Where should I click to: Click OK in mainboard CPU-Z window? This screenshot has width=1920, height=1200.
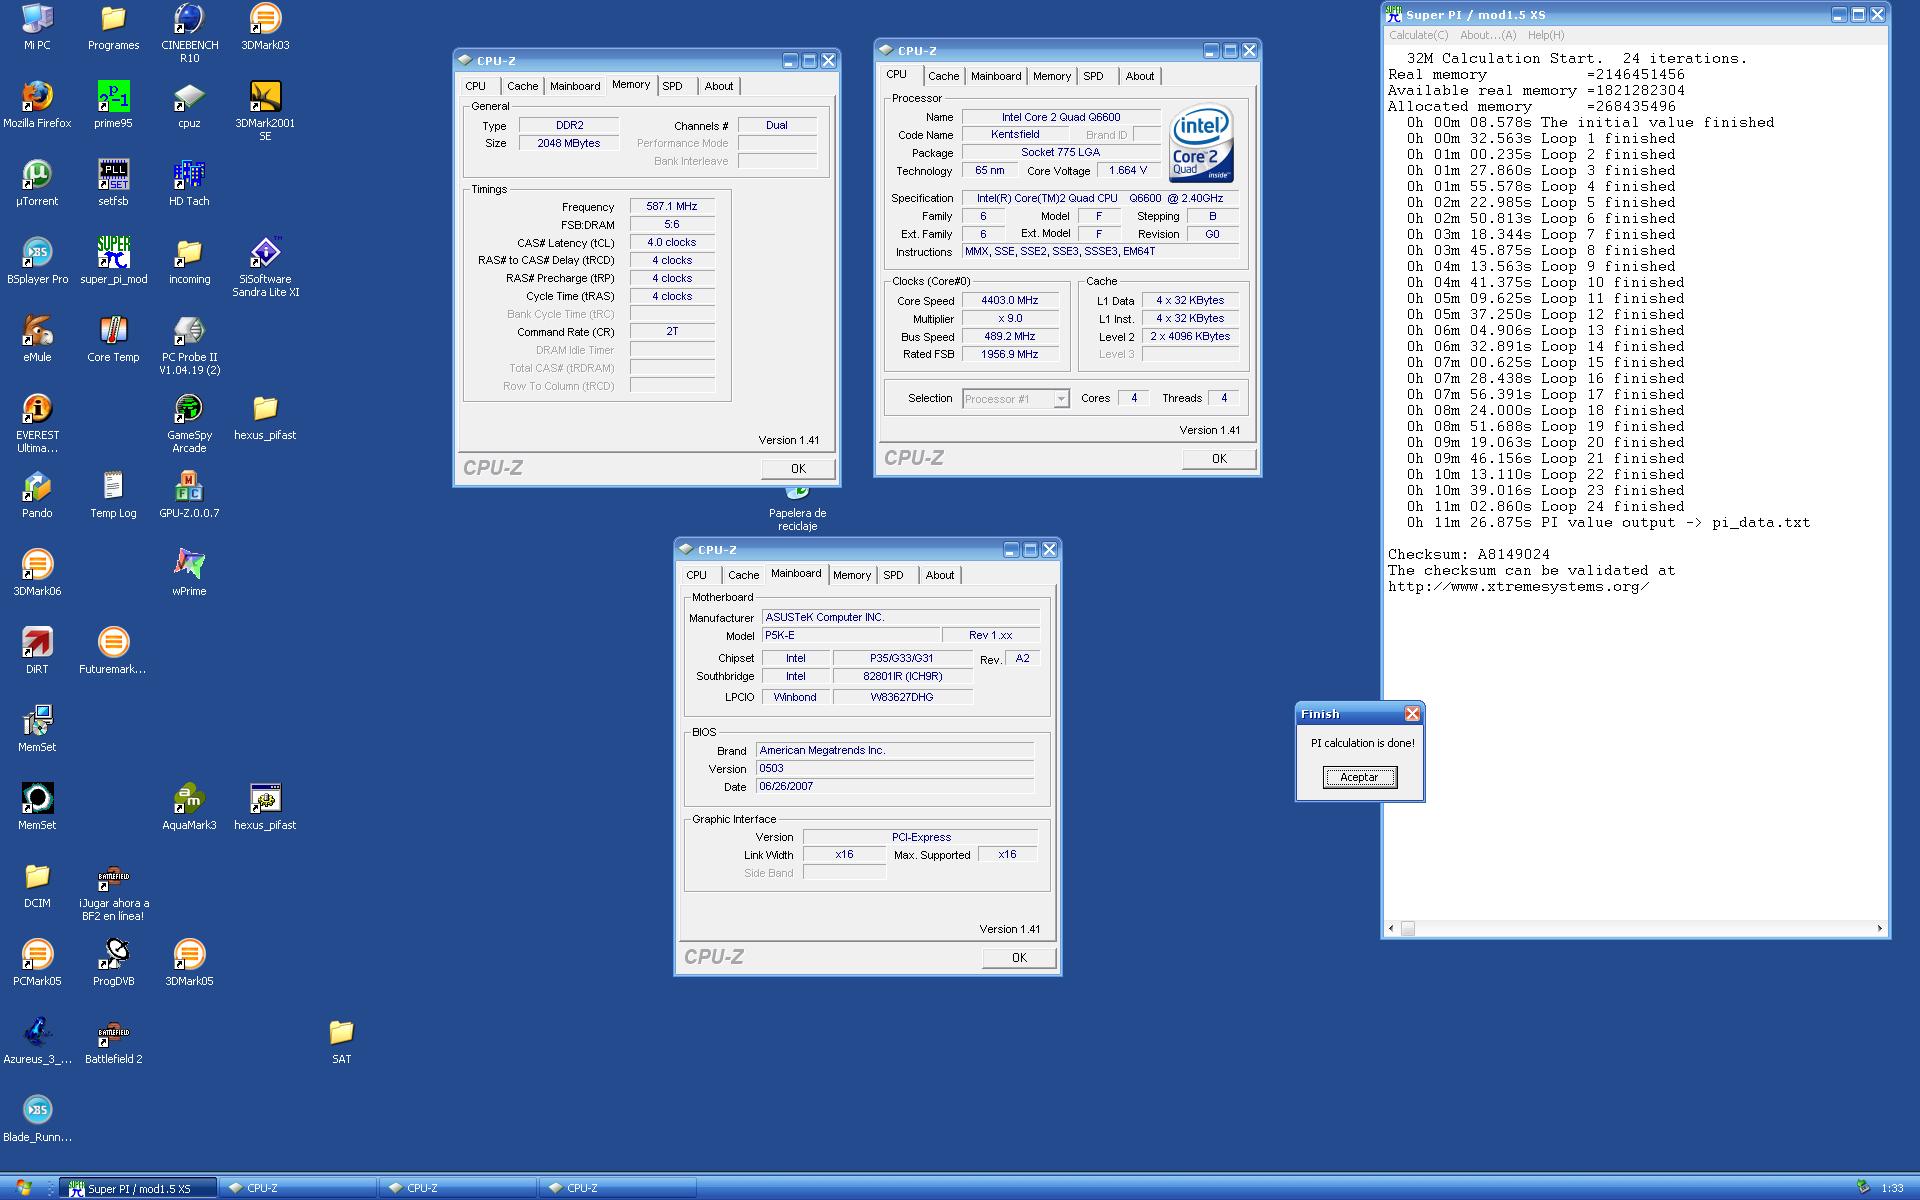1019,957
